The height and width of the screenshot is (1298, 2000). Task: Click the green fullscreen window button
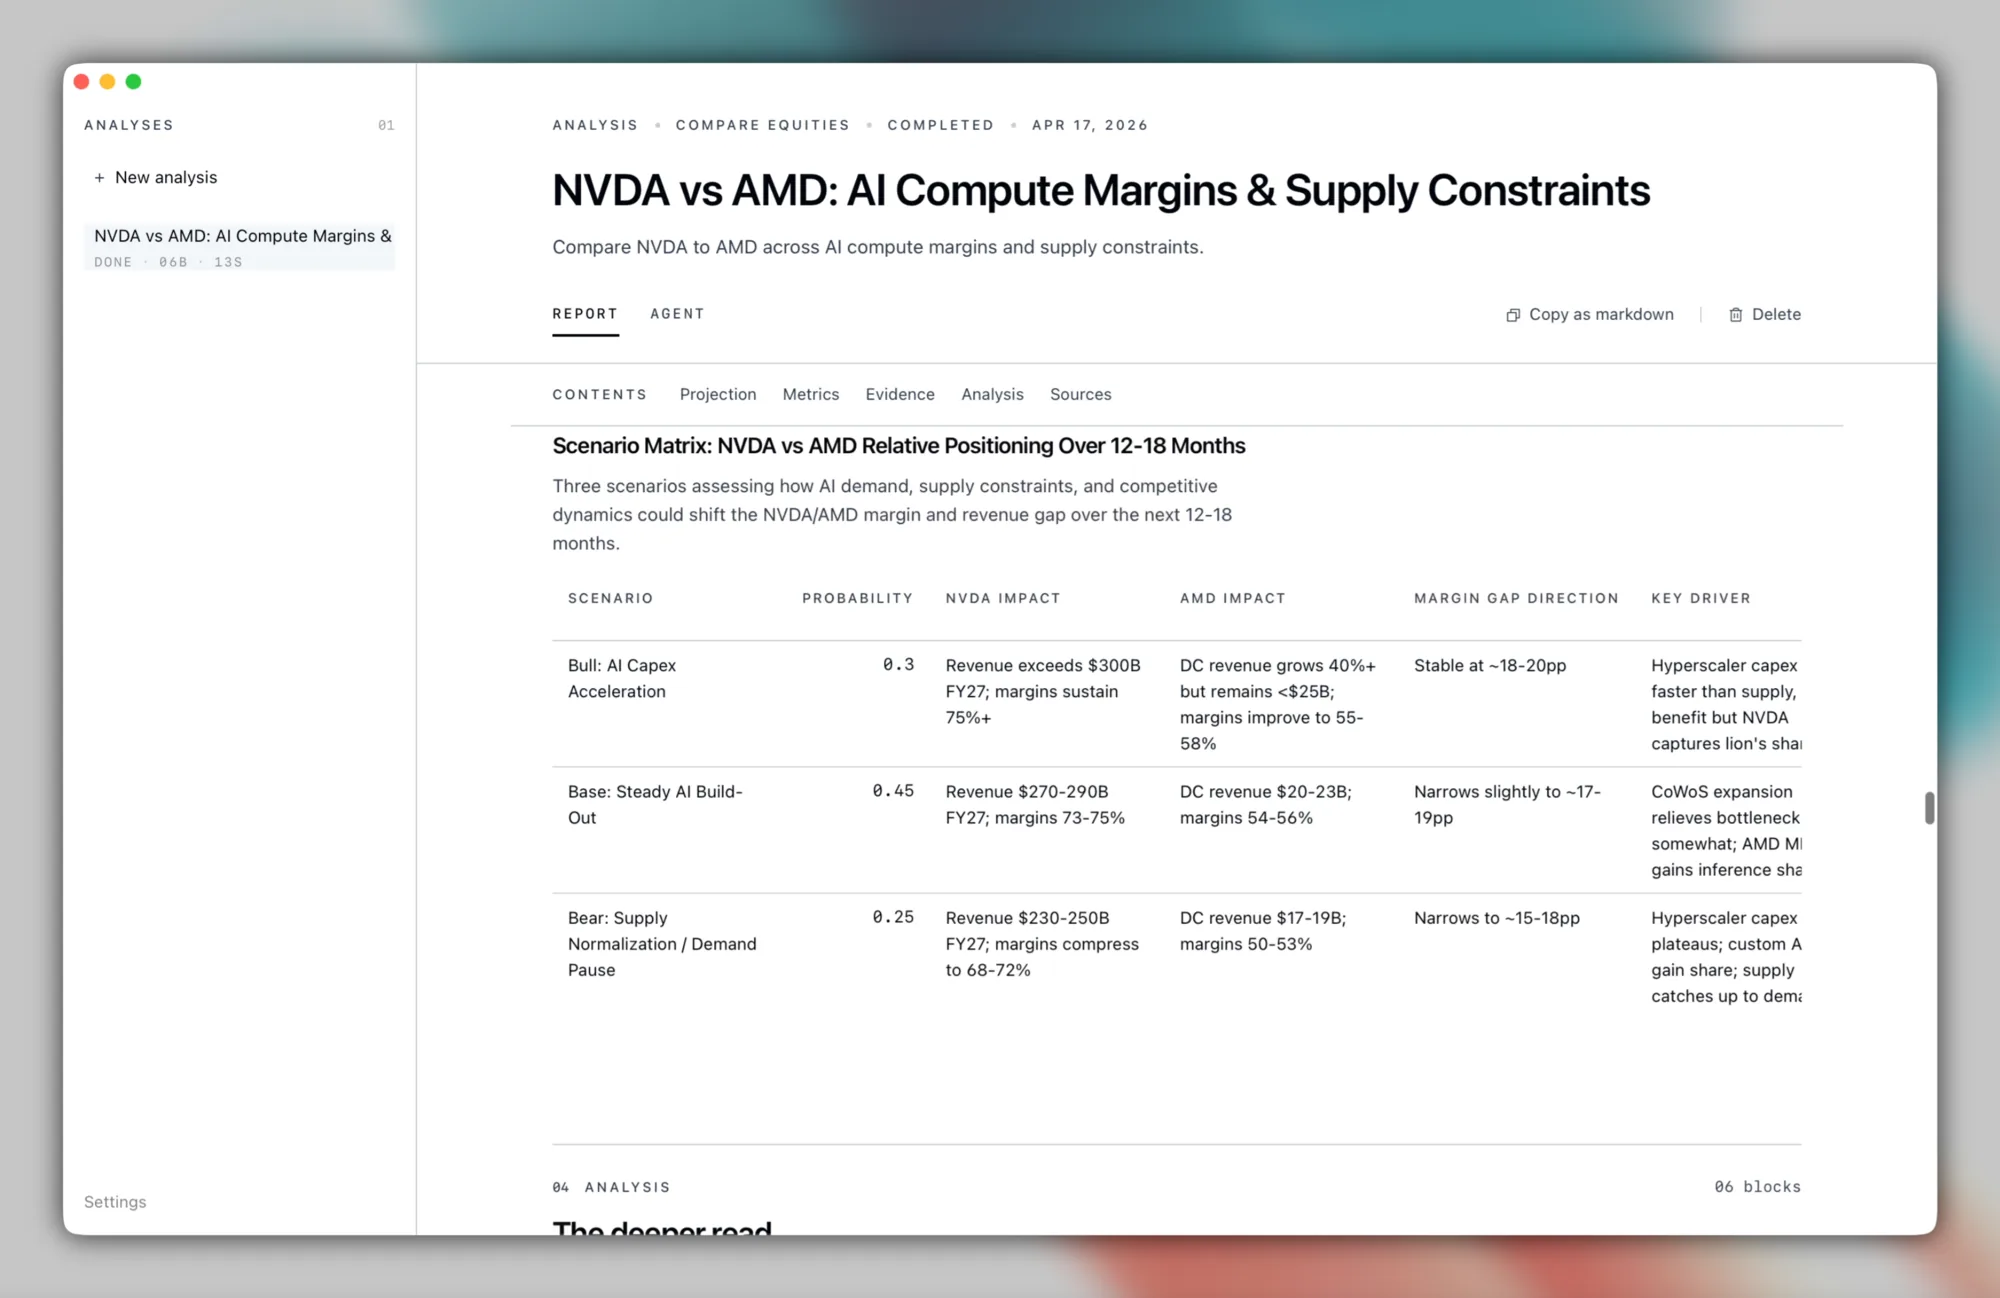(x=133, y=82)
